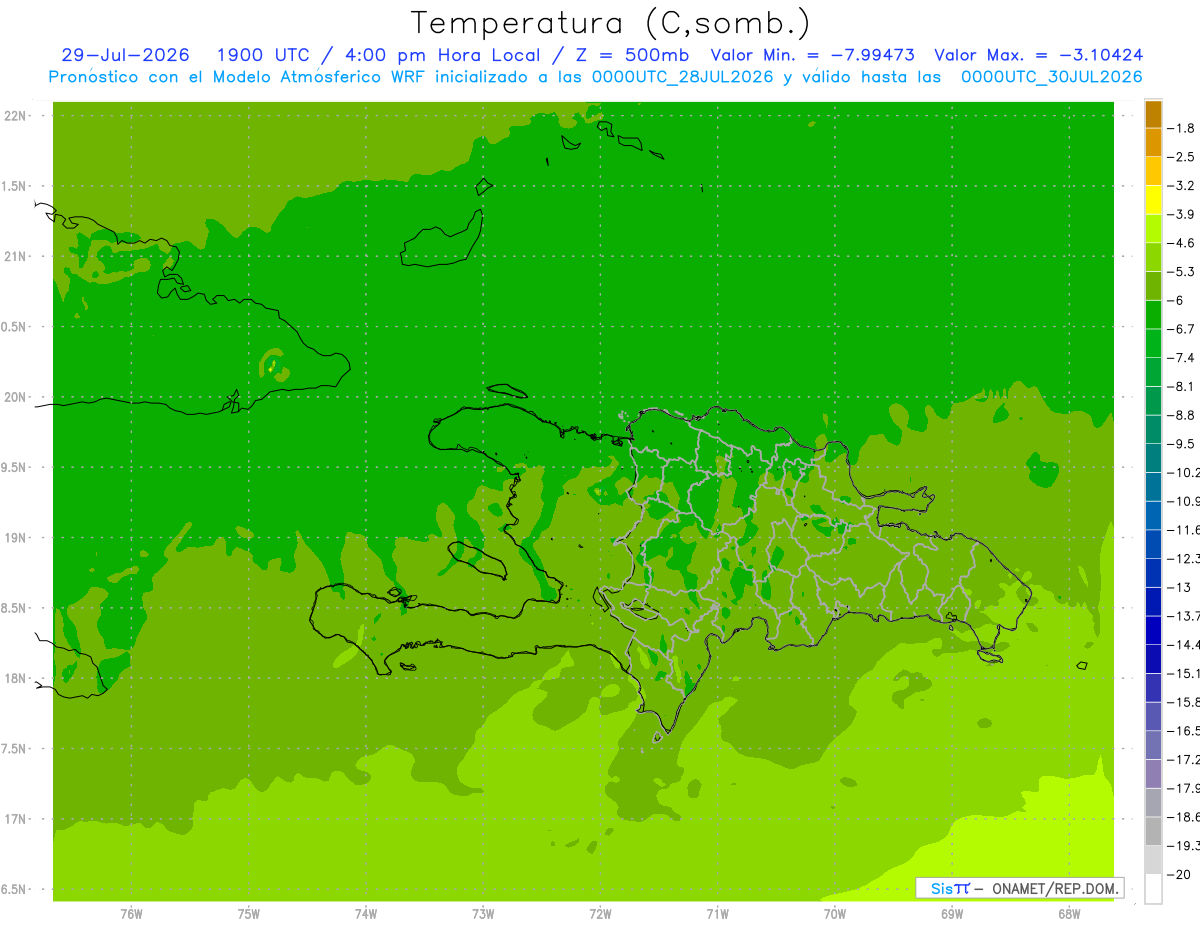1200x927 pixels.
Task: Click the "-8.8" legend value
Action: pos(1182,415)
